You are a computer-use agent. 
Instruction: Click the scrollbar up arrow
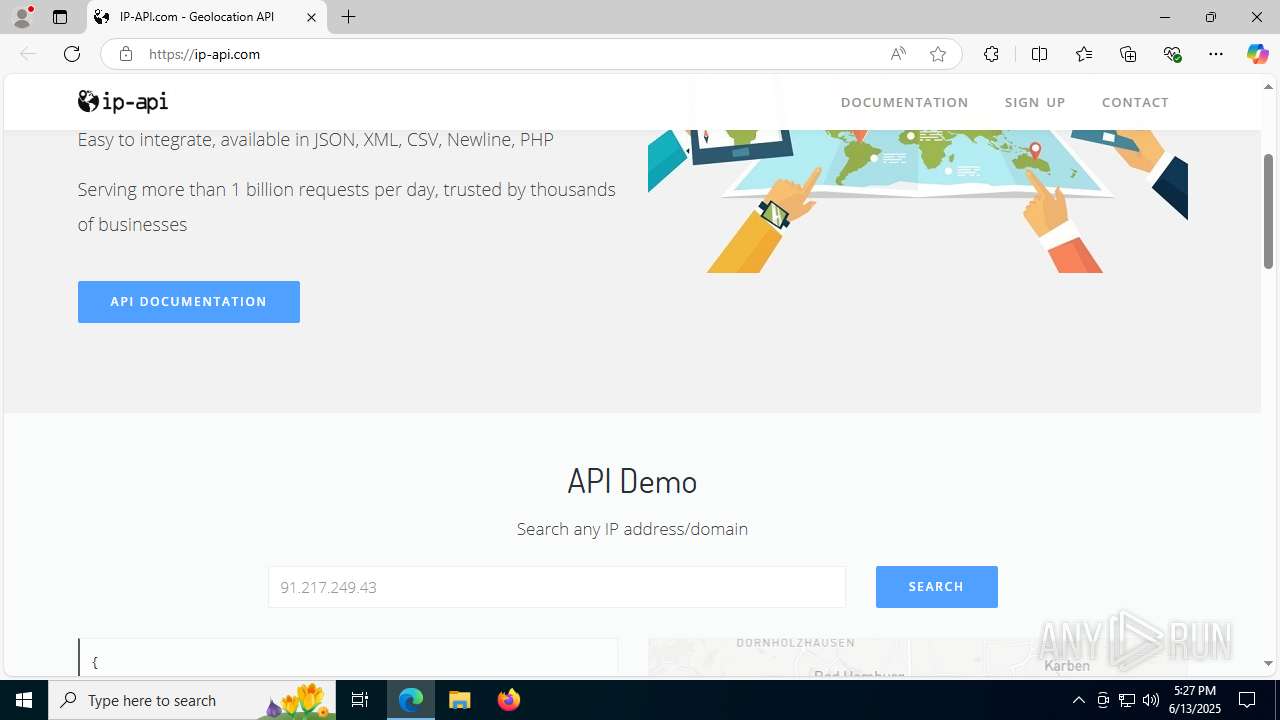1268,86
